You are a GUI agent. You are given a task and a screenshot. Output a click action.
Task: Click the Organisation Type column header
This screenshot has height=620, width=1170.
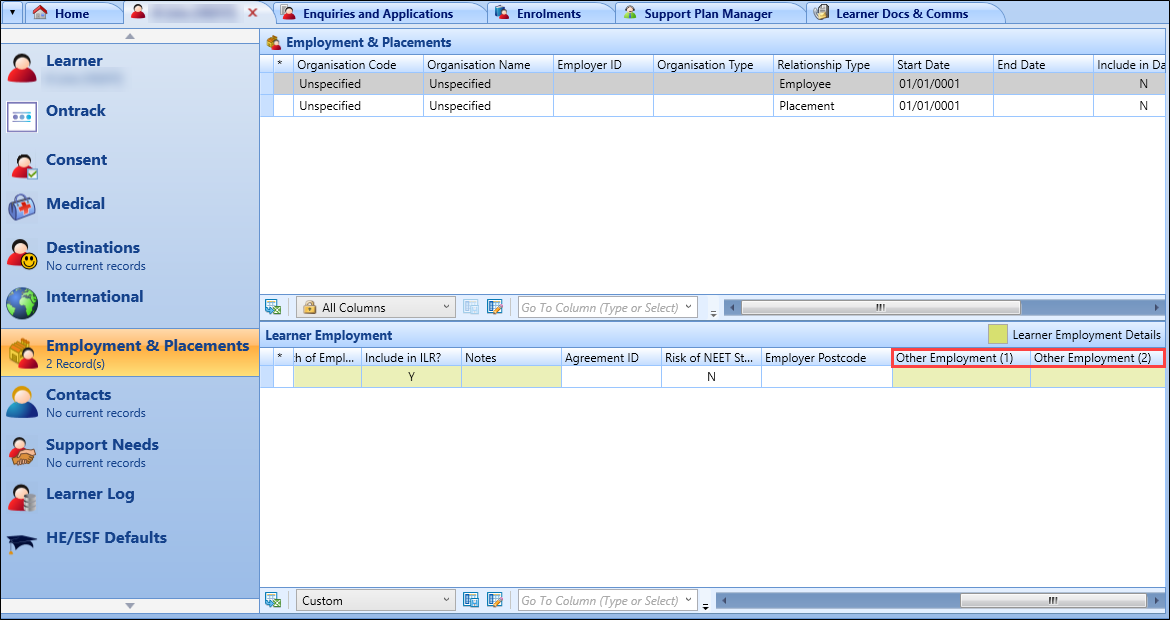(713, 65)
